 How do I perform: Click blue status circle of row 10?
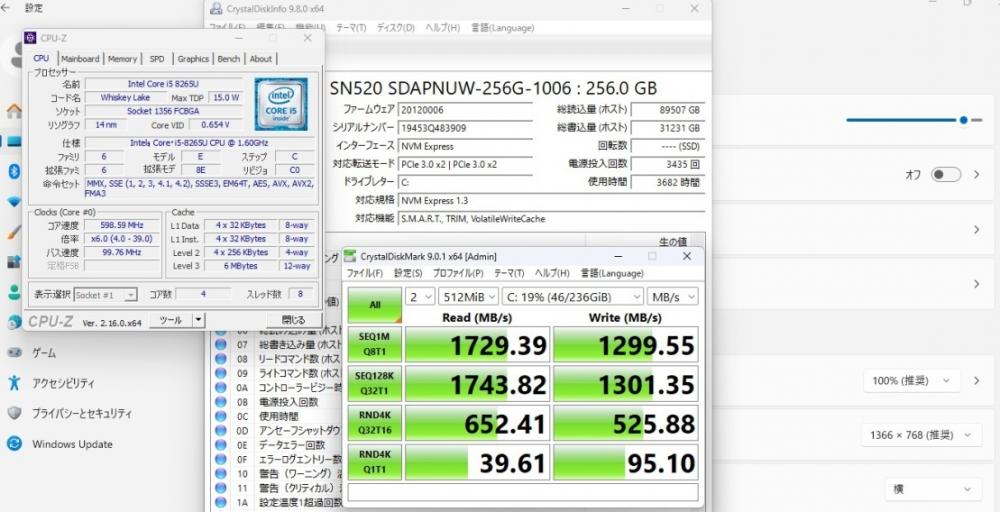point(221,474)
